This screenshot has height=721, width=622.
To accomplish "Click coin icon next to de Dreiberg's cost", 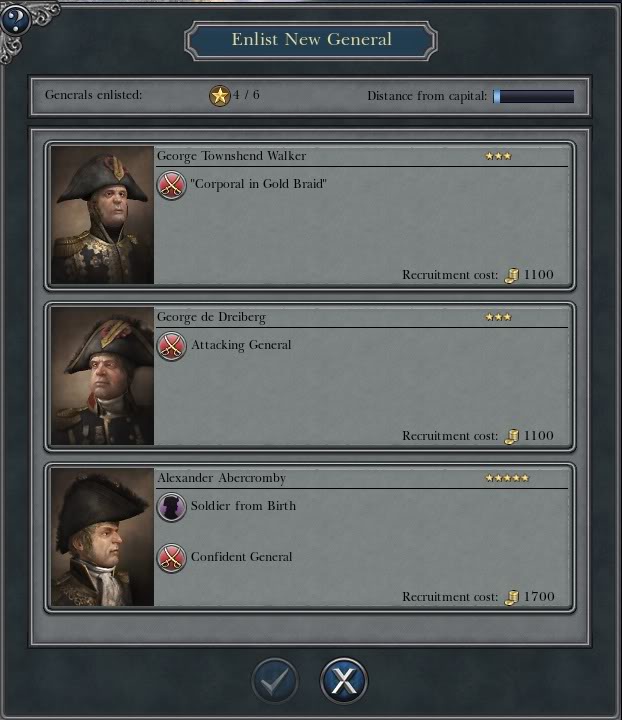I will [x=512, y=436].
